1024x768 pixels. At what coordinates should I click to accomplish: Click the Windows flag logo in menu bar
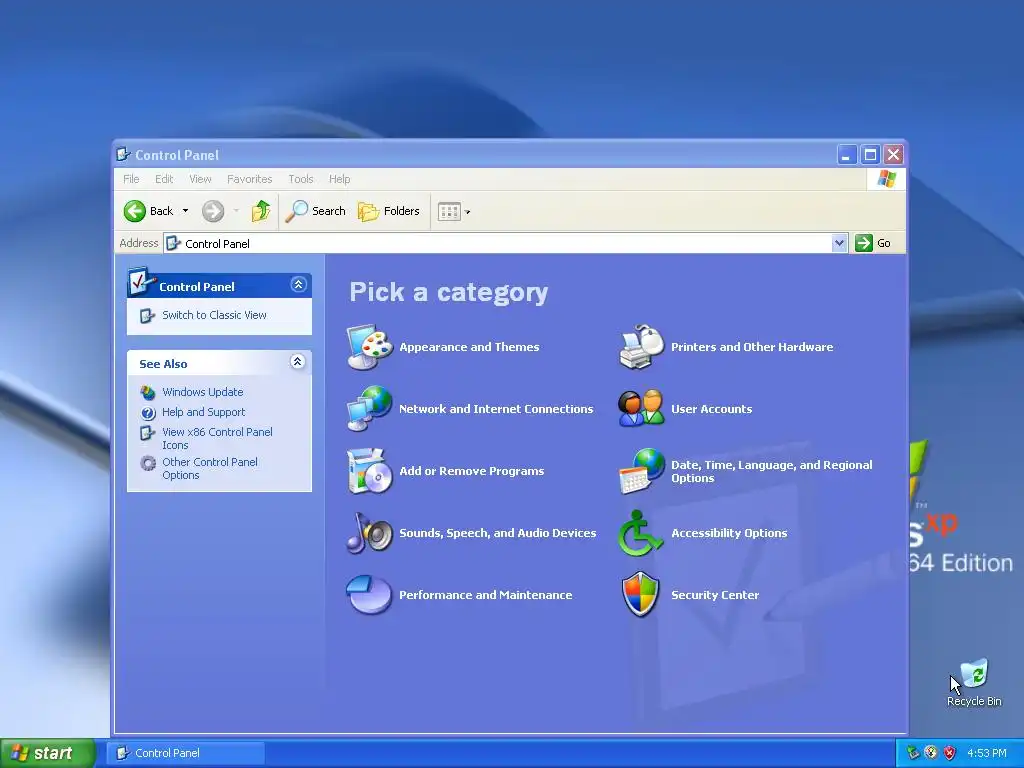887,178
